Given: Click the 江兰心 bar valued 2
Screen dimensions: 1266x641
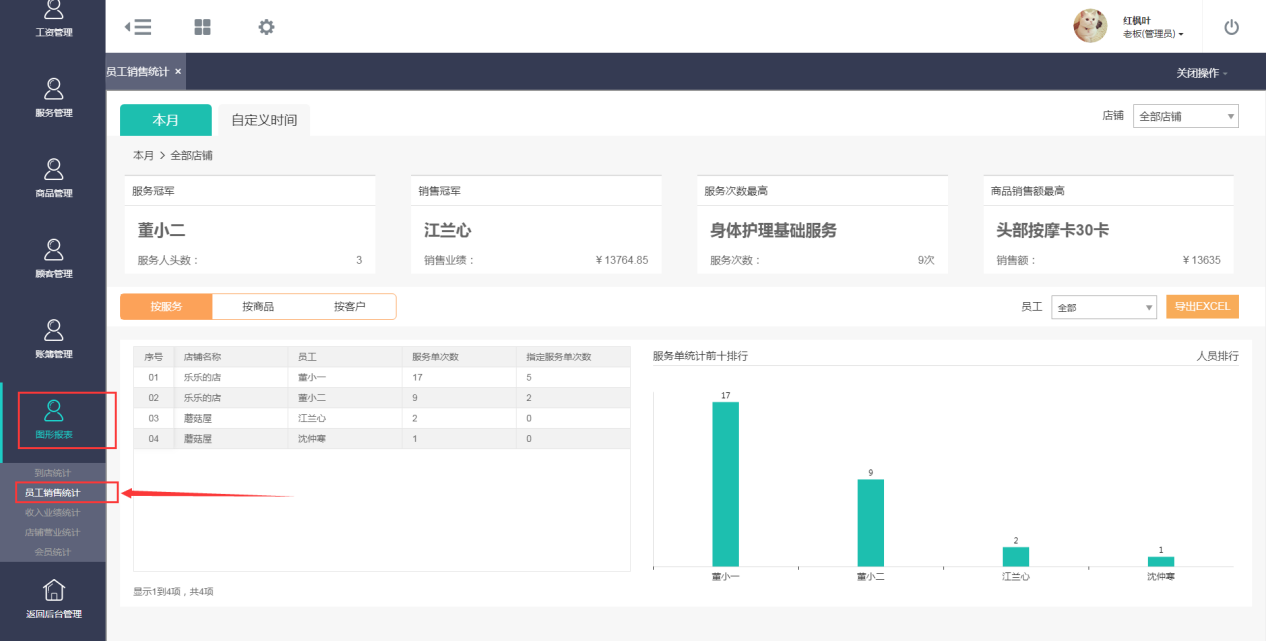Looking at the screenshot, I should [1016, 557].
